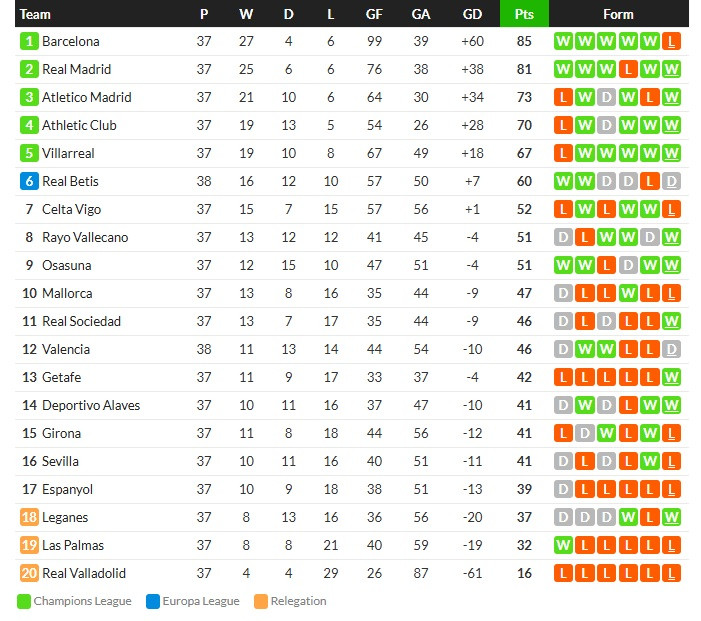Sort table by Pts column header
Viewport: 701px width, 621px height.
(x=524, y=14)
